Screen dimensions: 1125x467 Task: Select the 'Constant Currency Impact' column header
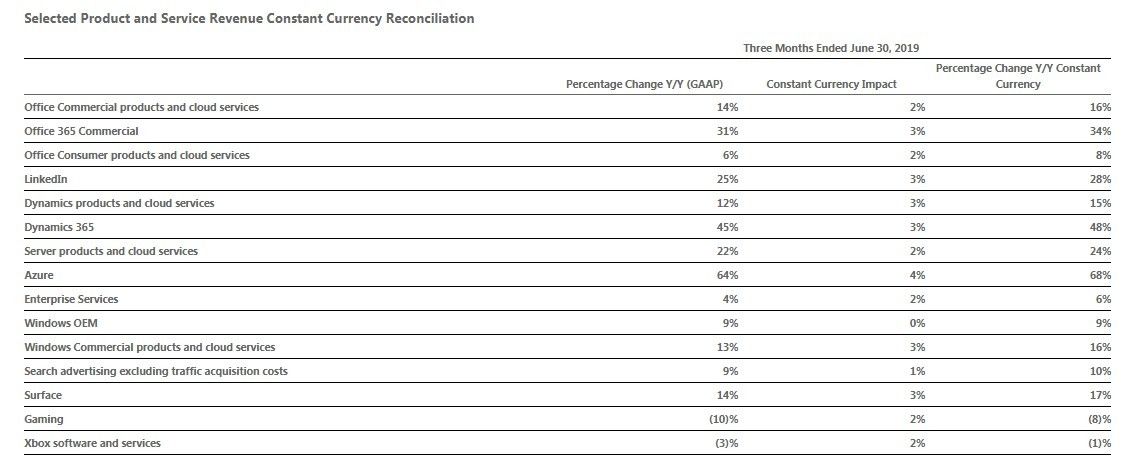pos(831,84)
